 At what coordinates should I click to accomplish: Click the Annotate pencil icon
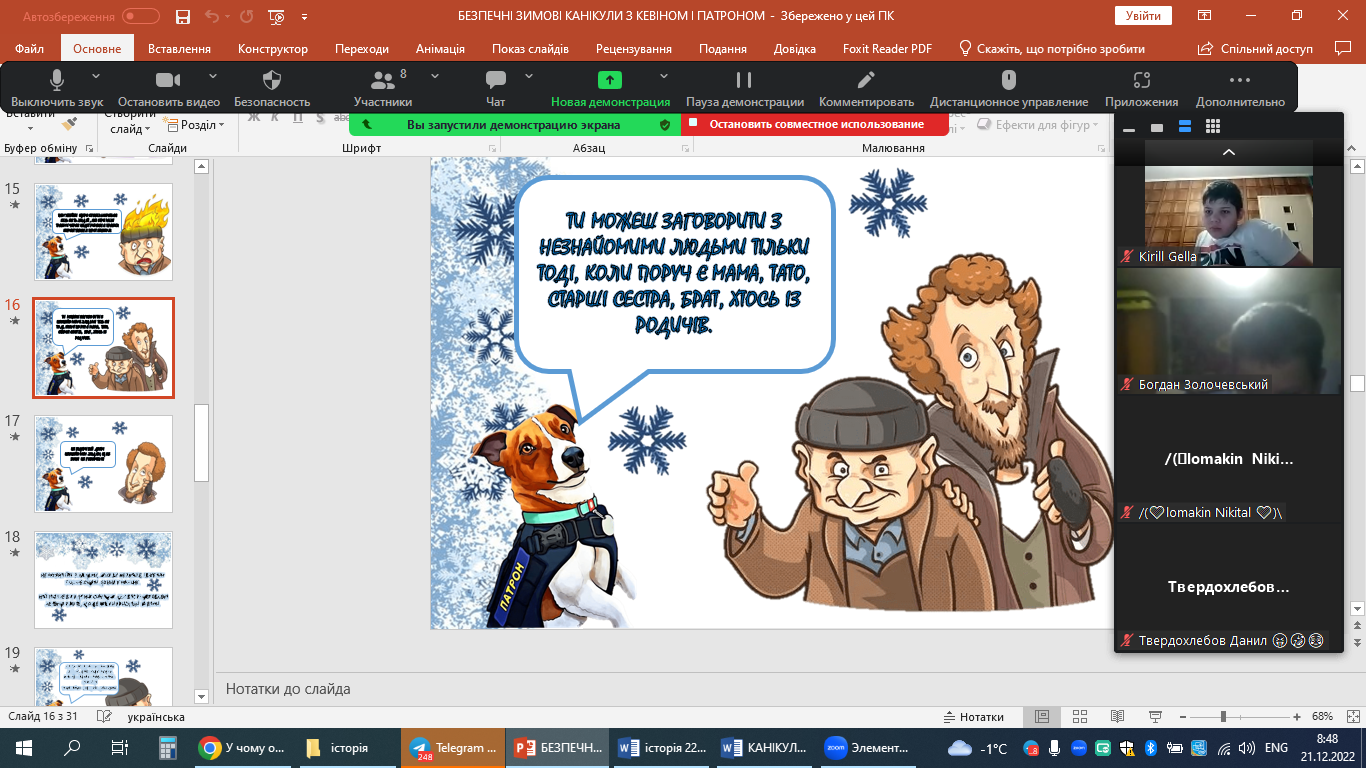866,81
